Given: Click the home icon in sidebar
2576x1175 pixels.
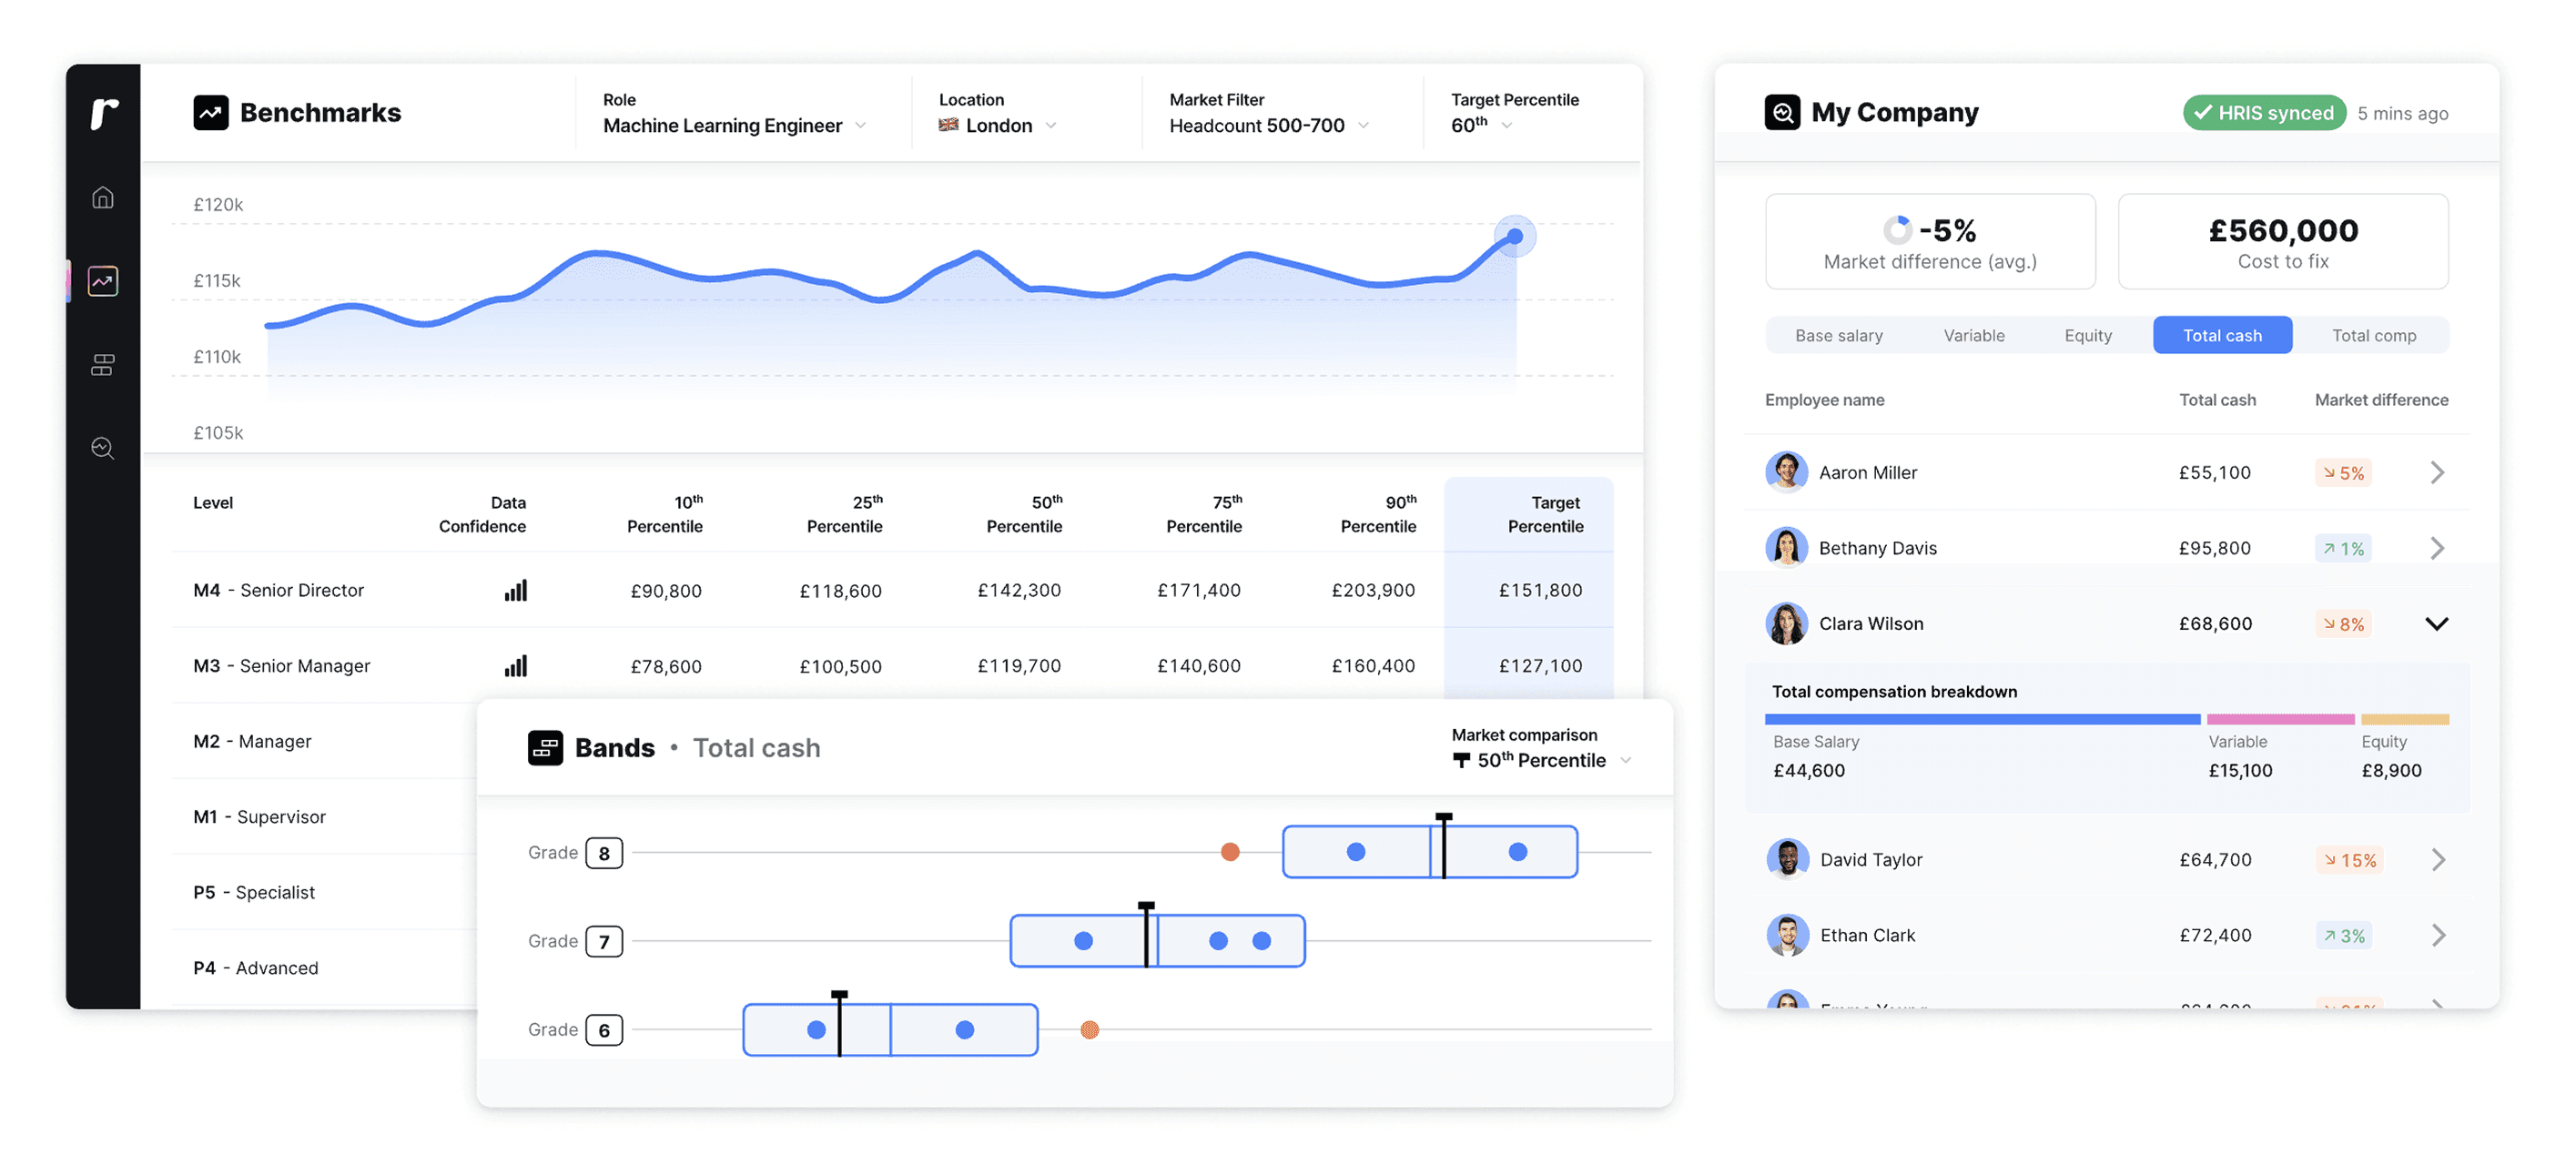Looking at the screenshot, I should coord(103,197).
